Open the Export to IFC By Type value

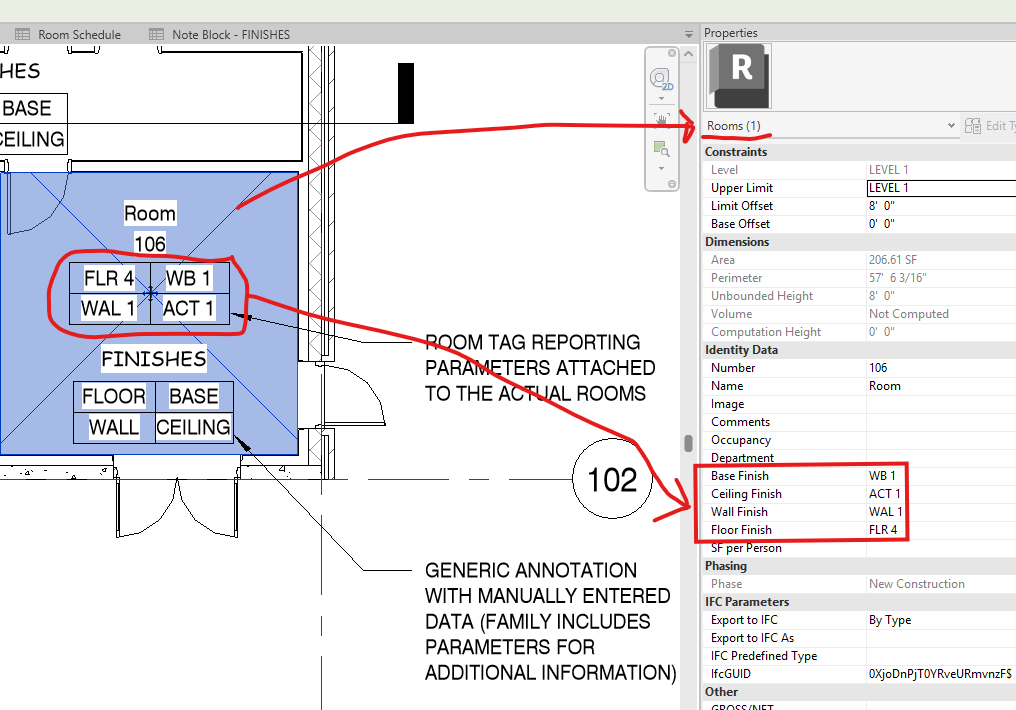pos(941,620)
